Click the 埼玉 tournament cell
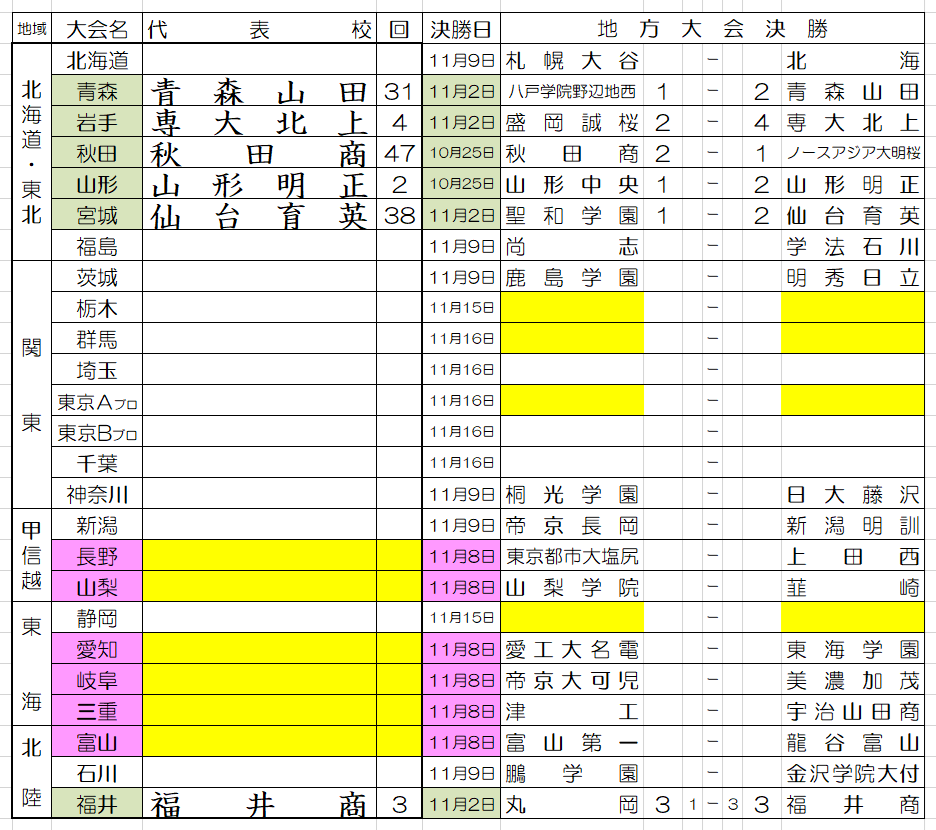The image size is (936, 830). 97,370
